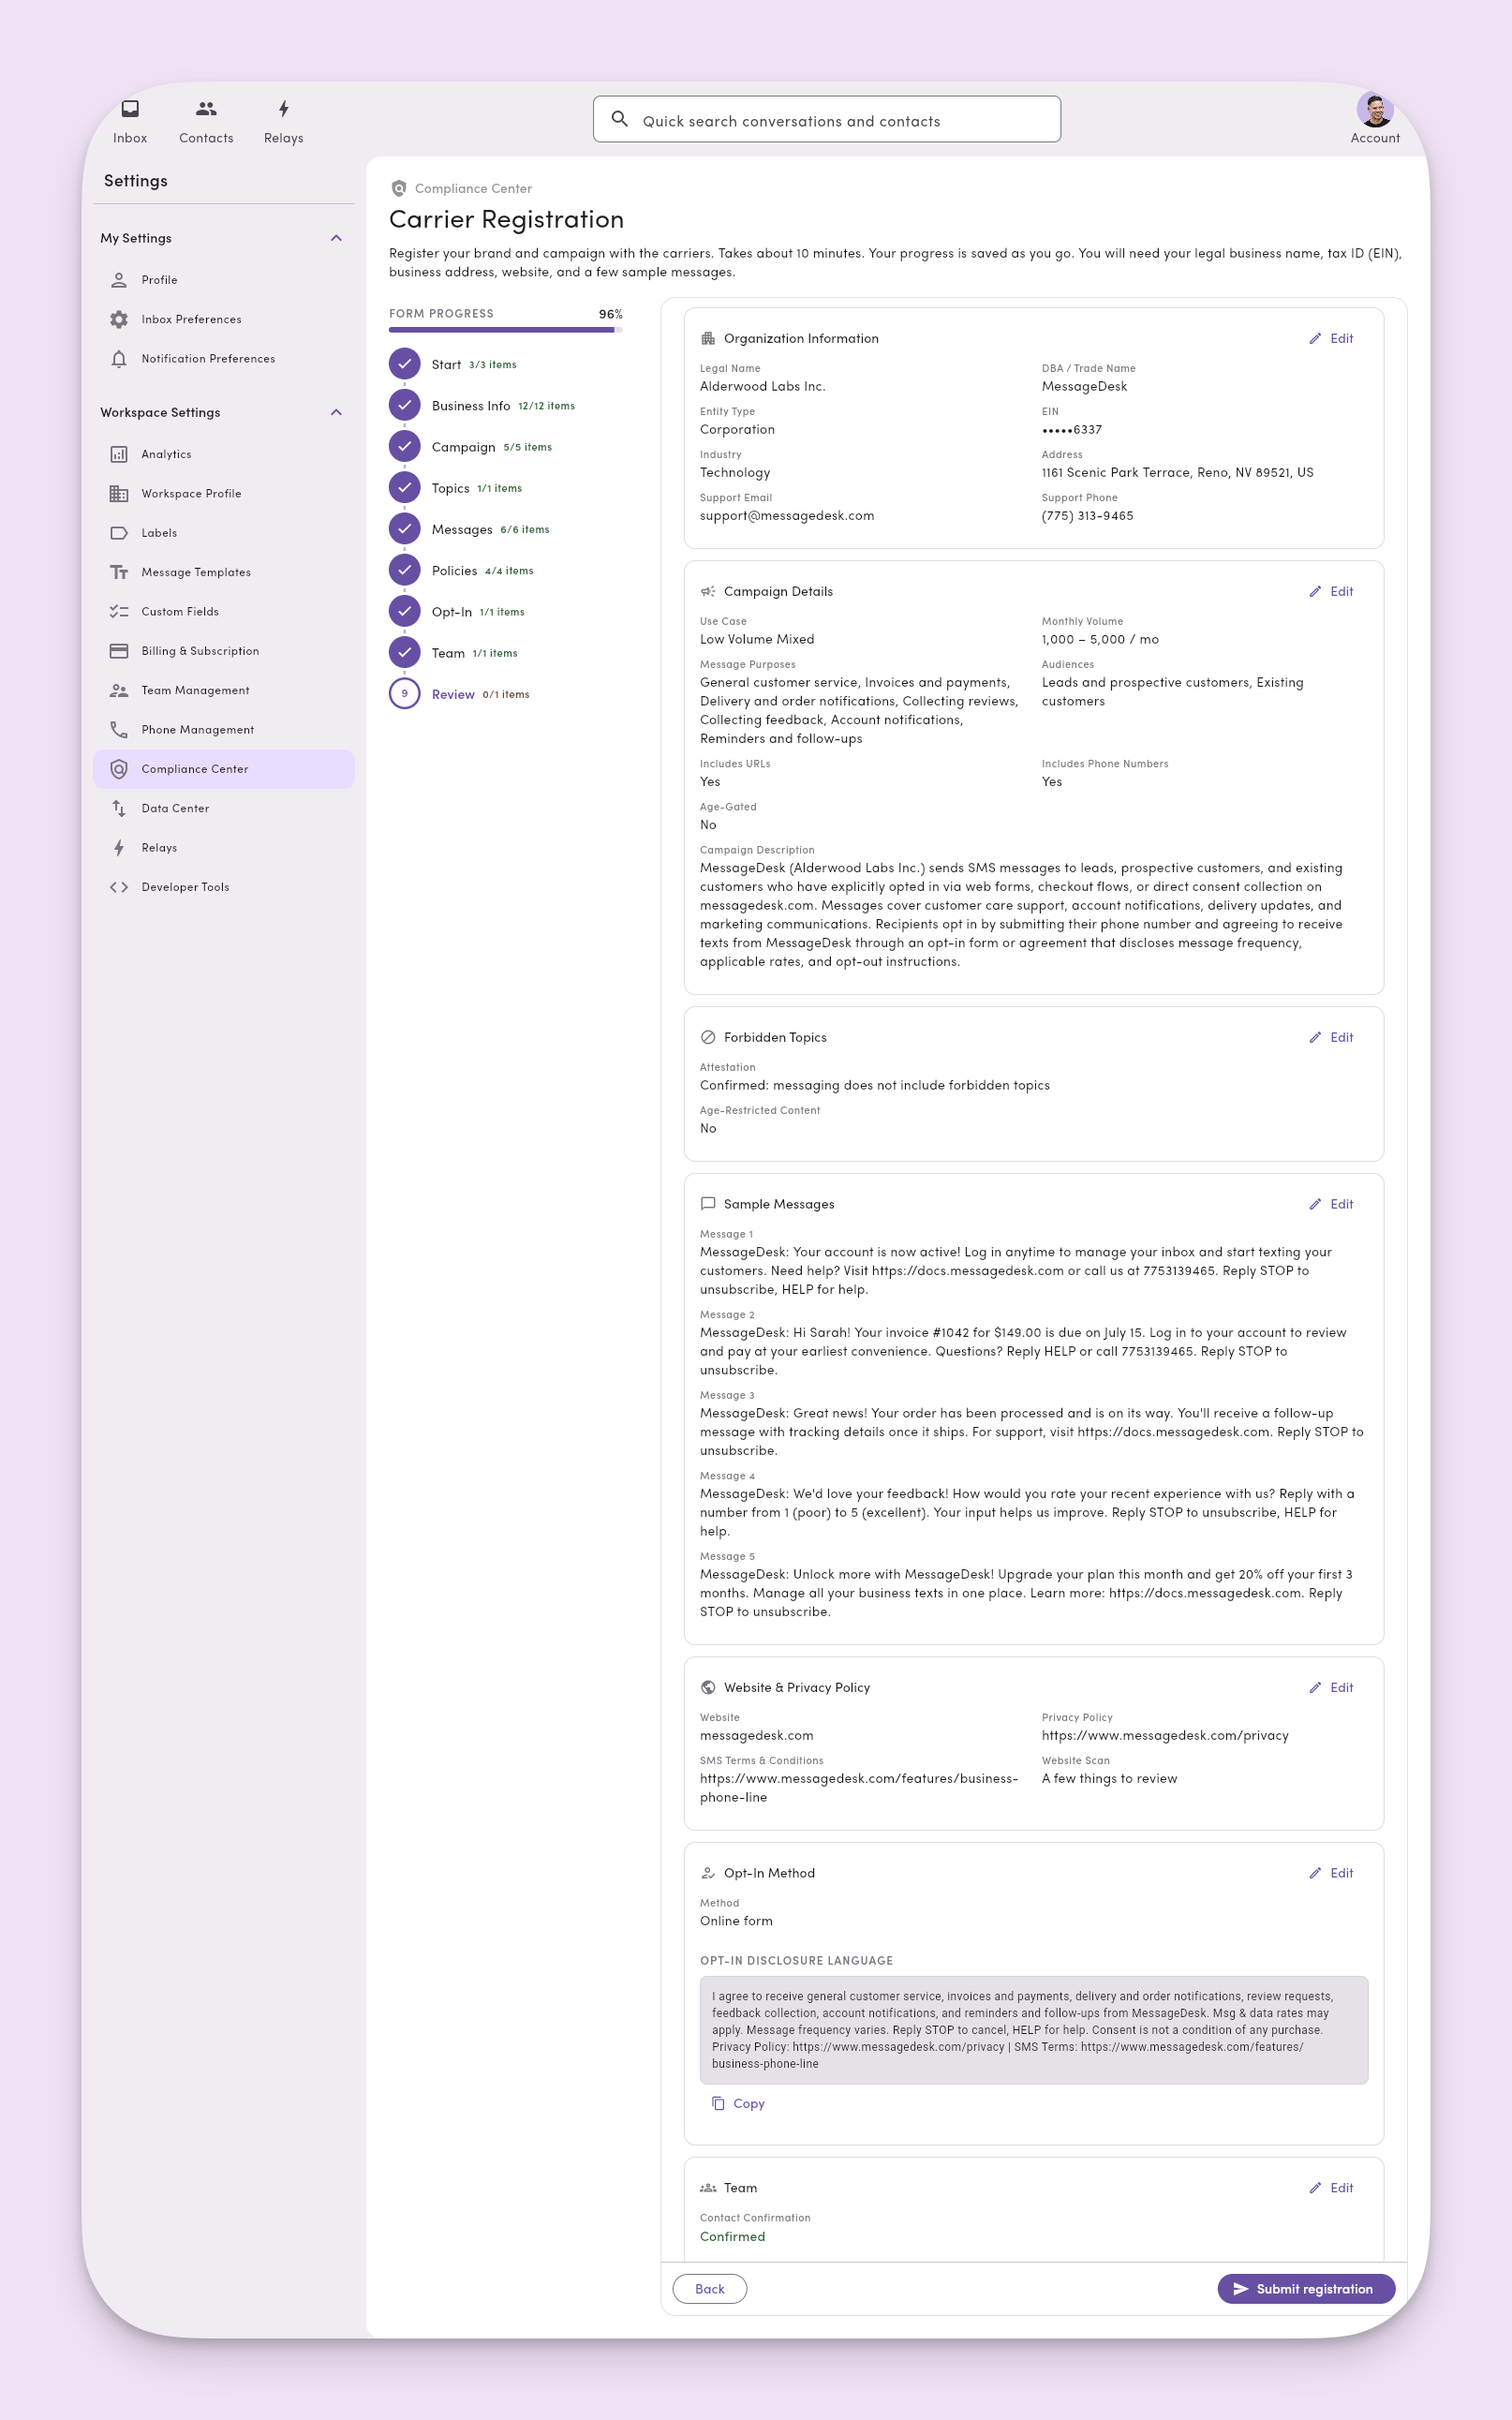Image resolution: width=1512 pixels, height=2420 pixels.
Task: Click the Data Center arrows icon
Action: tap(119, 808)
